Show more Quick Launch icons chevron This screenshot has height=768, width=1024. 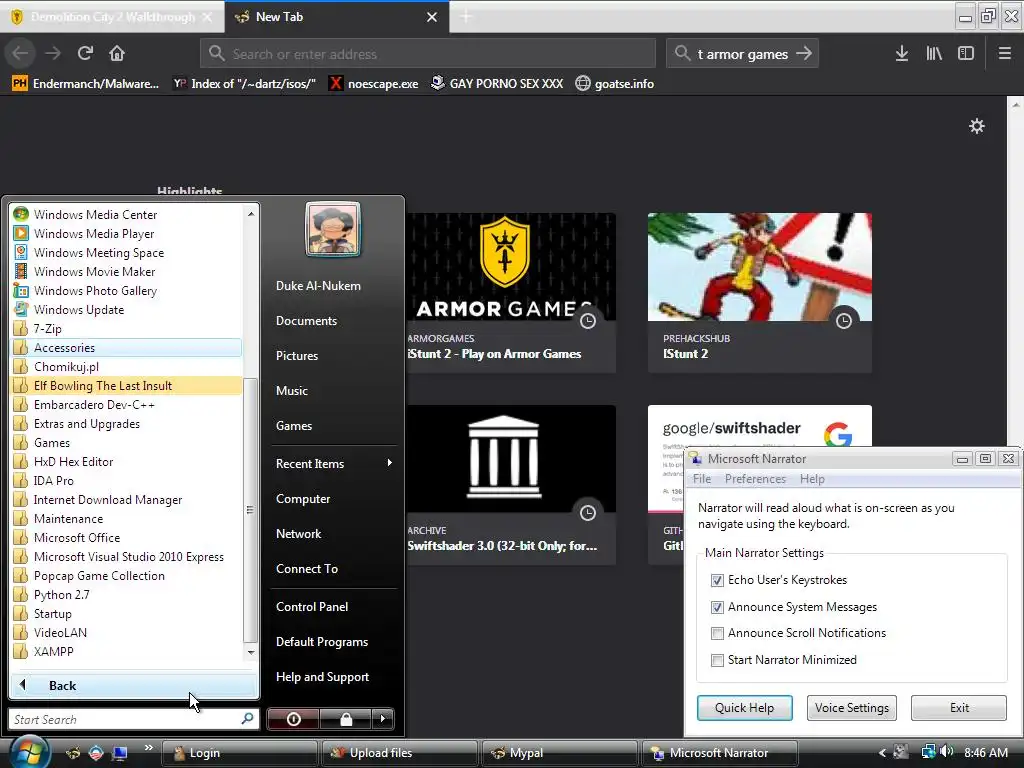[x=148, y=747]
